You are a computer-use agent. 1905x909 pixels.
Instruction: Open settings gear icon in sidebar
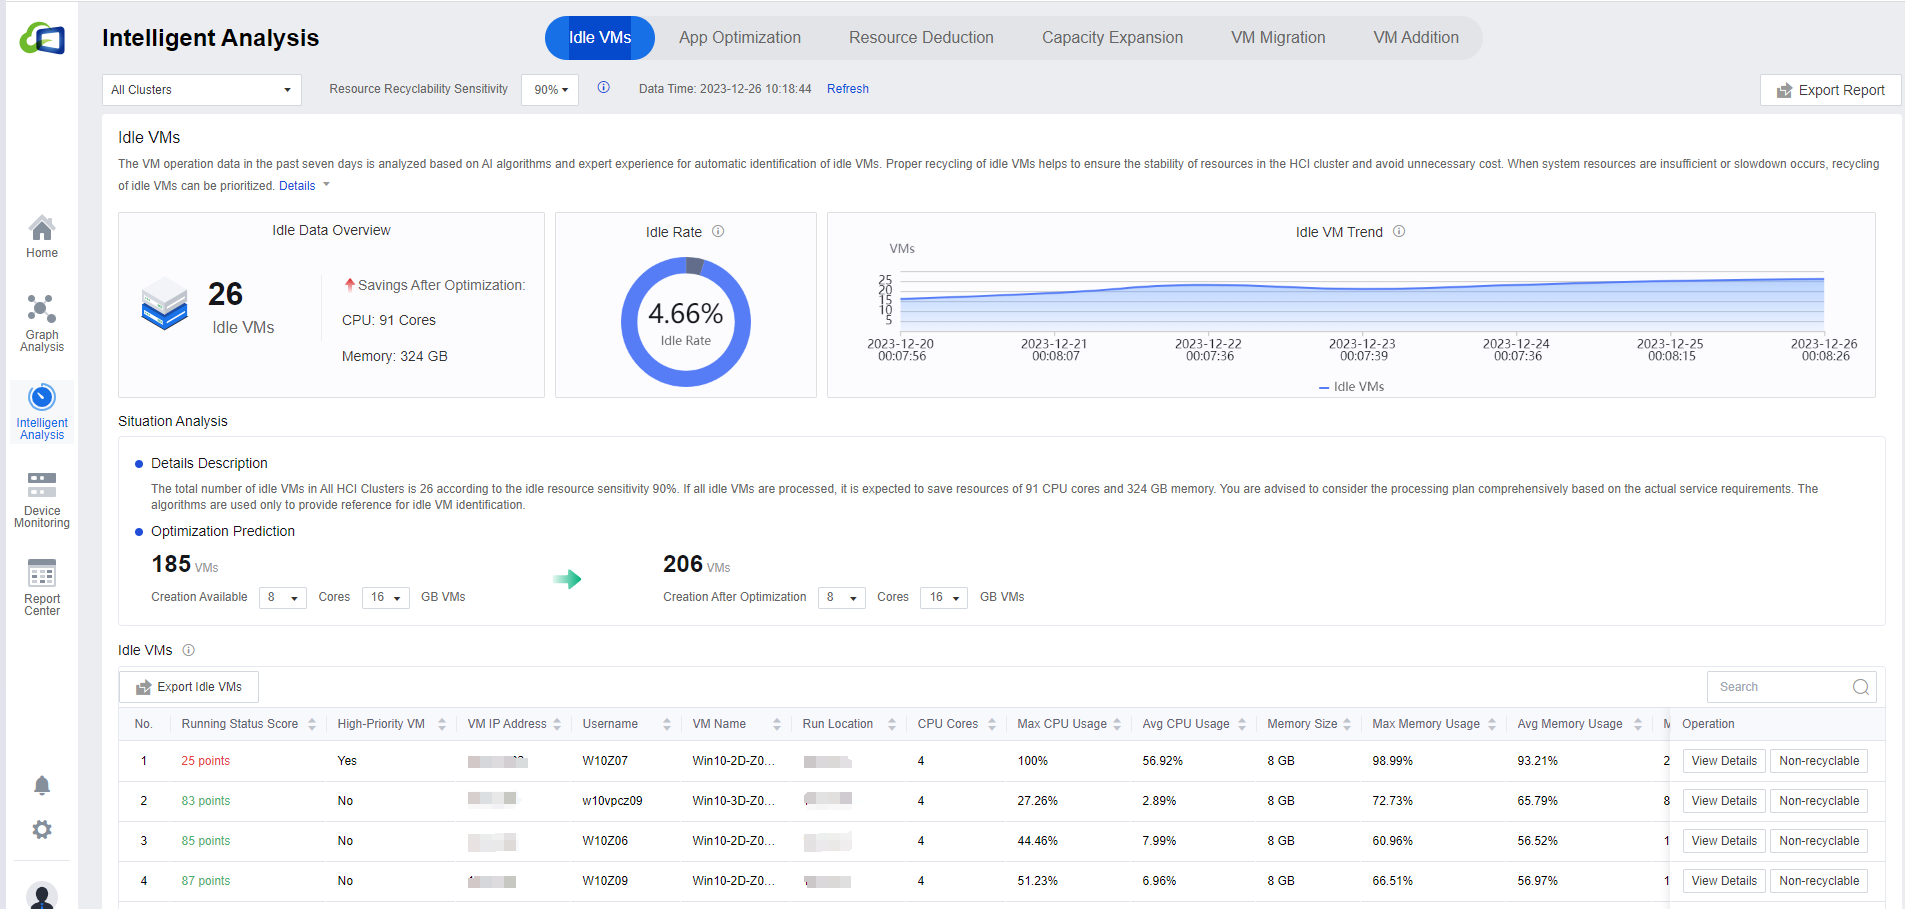pos(42,830)
